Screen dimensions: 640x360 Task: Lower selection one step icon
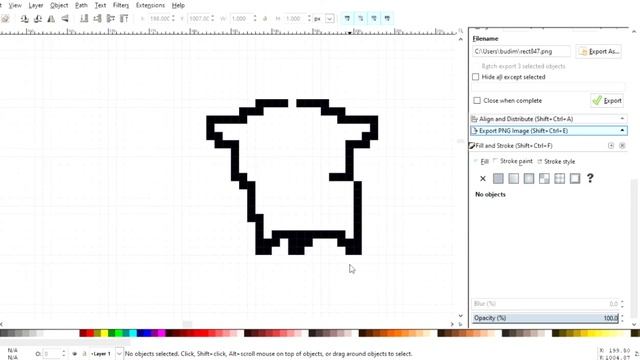pyautogui.click(x=97, y=18)
